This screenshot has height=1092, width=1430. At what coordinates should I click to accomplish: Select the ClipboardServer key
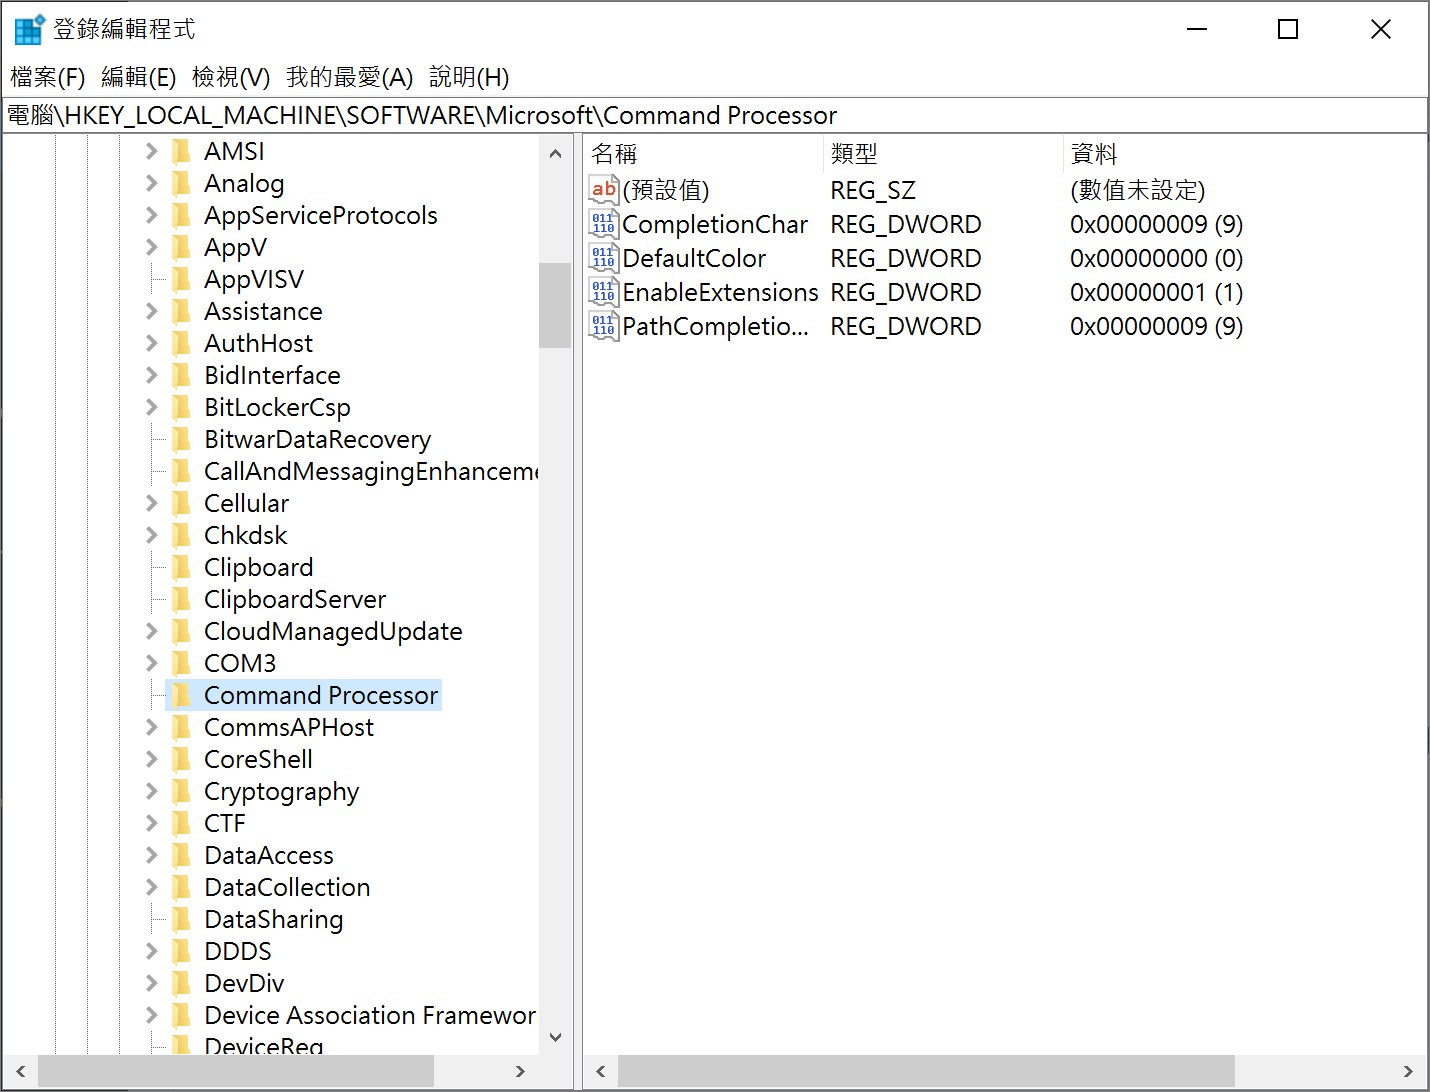click(x=295, y=599)
